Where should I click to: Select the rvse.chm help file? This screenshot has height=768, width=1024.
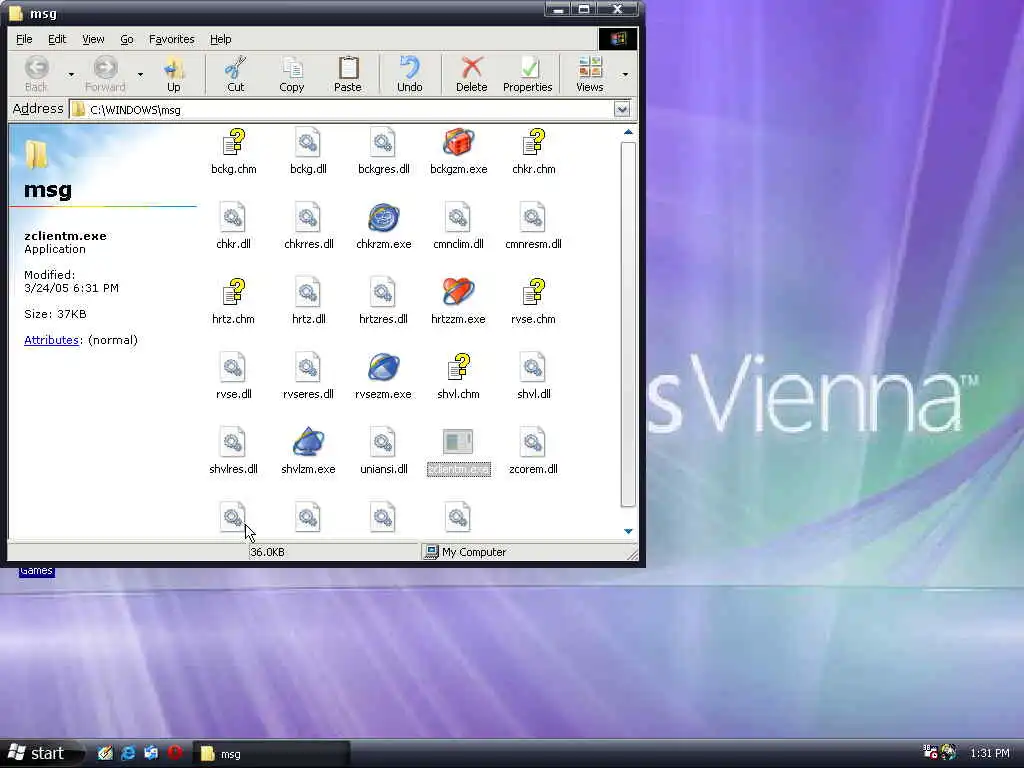click(x=534, y=302)
